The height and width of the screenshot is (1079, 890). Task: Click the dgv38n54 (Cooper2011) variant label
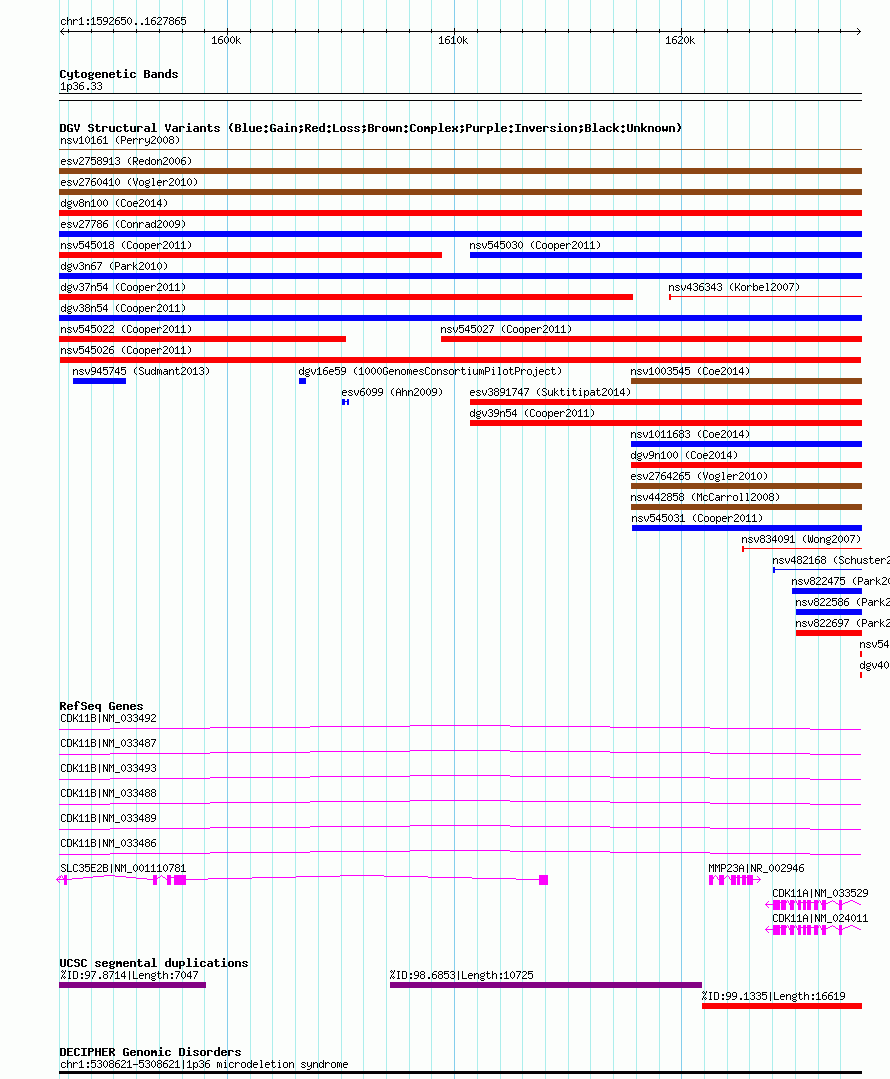coord(123,308)
